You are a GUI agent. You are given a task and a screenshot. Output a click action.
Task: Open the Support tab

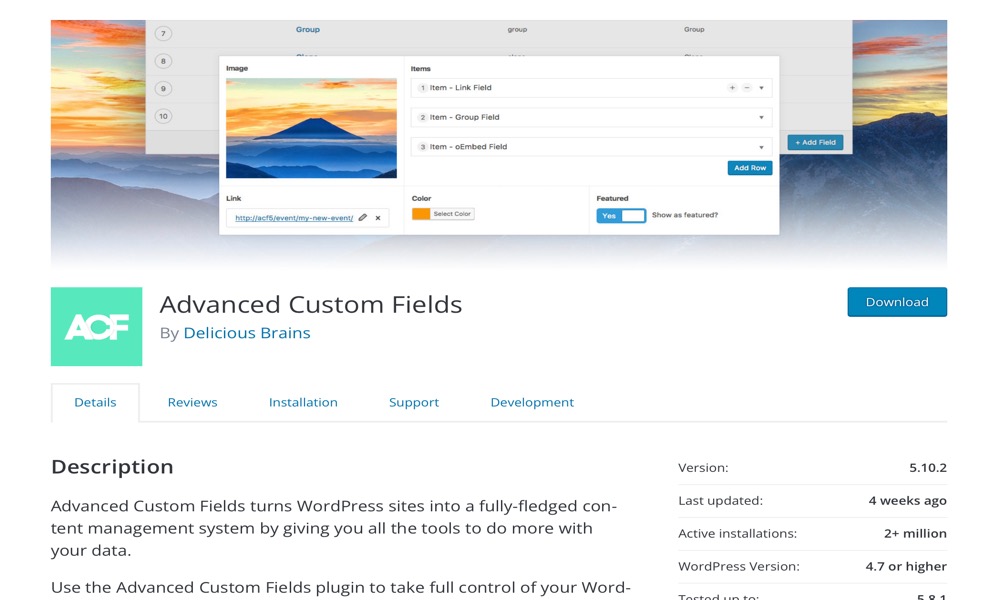pyautogui.click(x=414, y=402)
